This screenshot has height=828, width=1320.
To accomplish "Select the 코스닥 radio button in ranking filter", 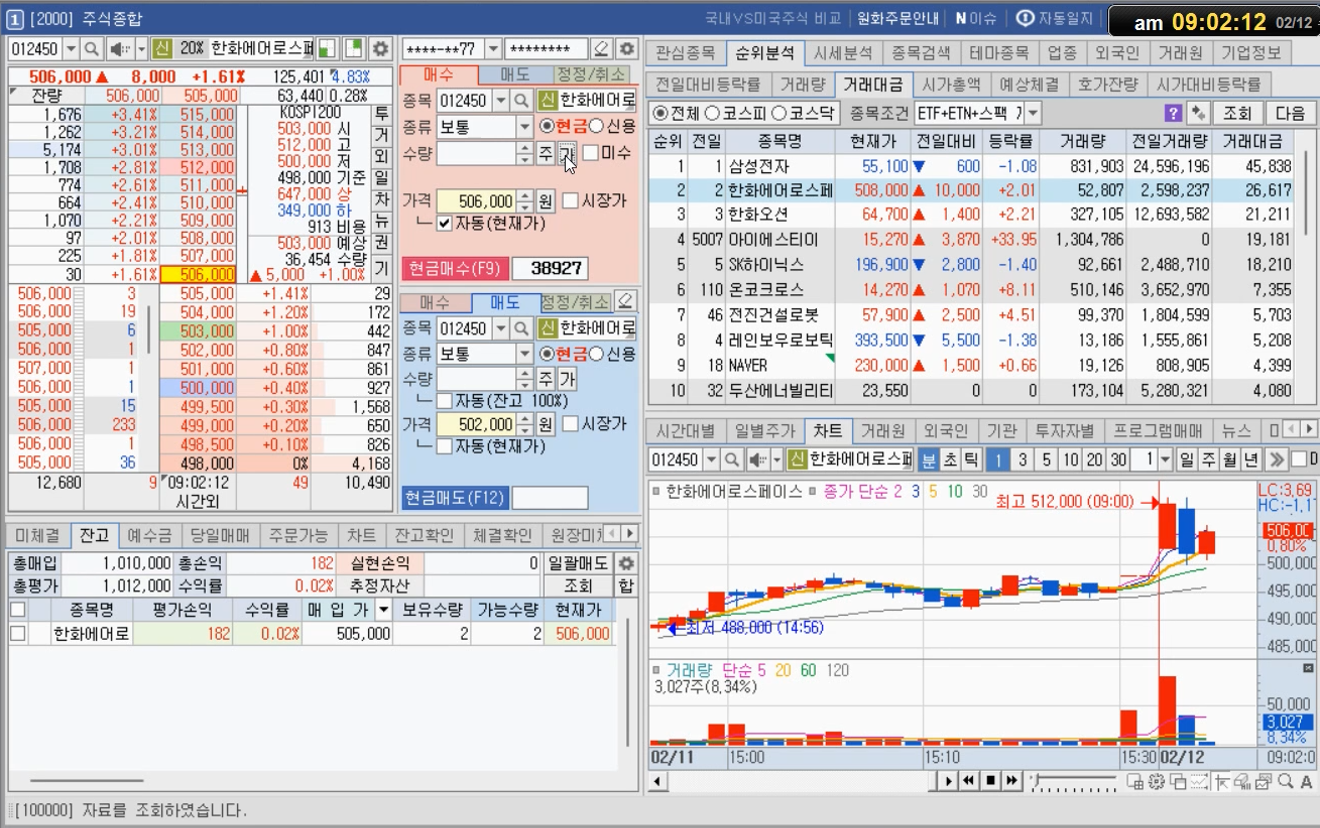I will (780, 113).
